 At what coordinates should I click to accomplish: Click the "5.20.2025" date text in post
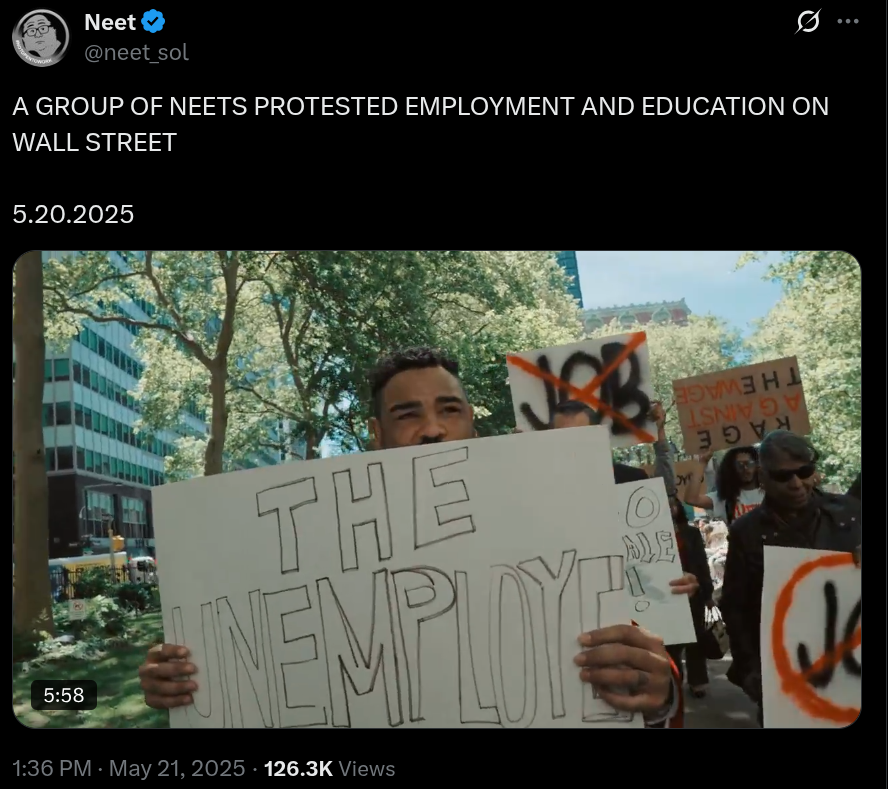[73, 214]
